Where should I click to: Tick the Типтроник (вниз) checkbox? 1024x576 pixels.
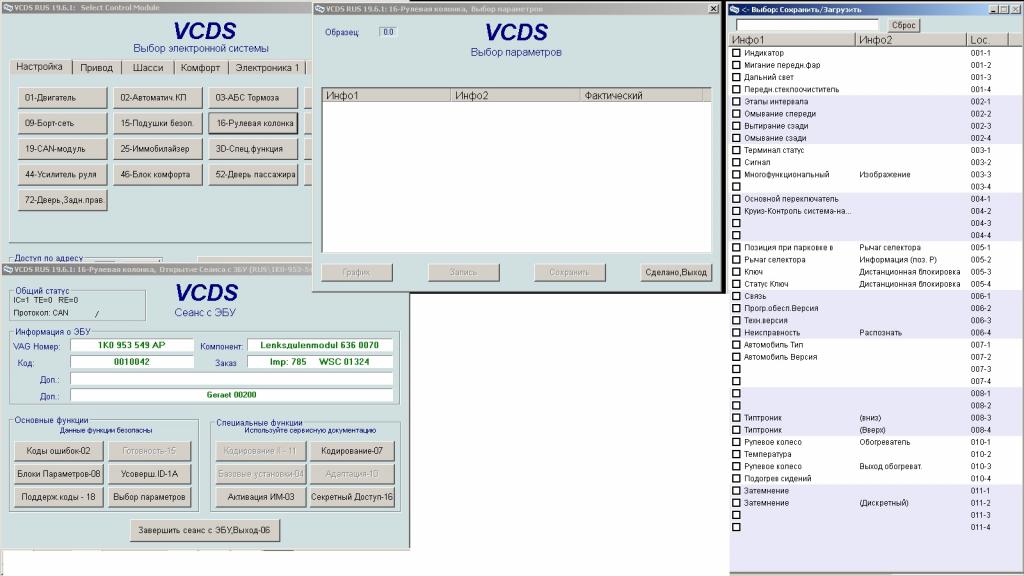pyautogui.click(x=736, y=419)
